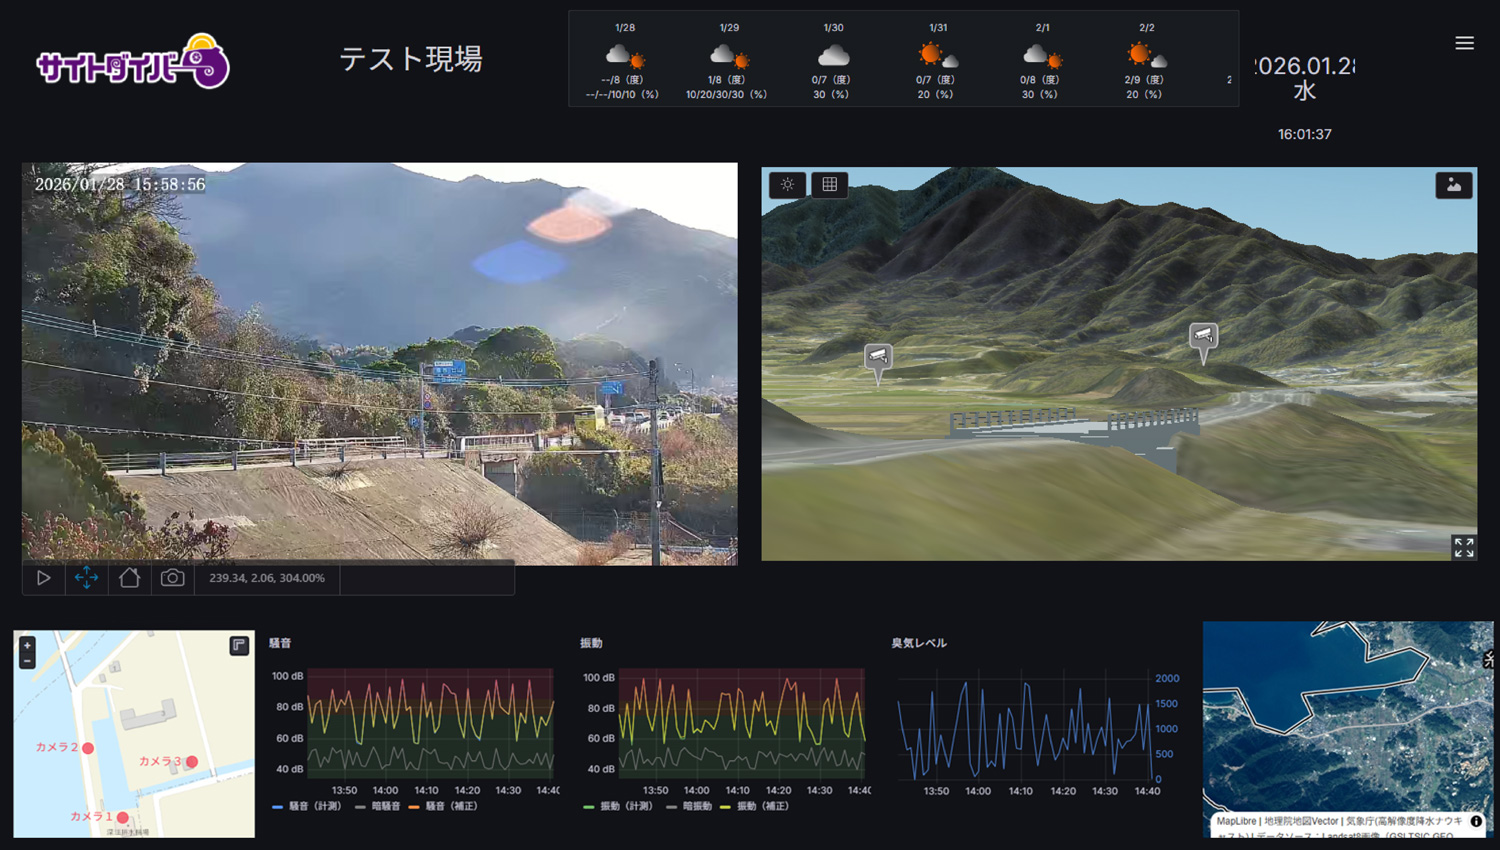Reset camera to home position
This screenshot has height=850, width=1500.
pyautogui.click(x=129, y=578)
